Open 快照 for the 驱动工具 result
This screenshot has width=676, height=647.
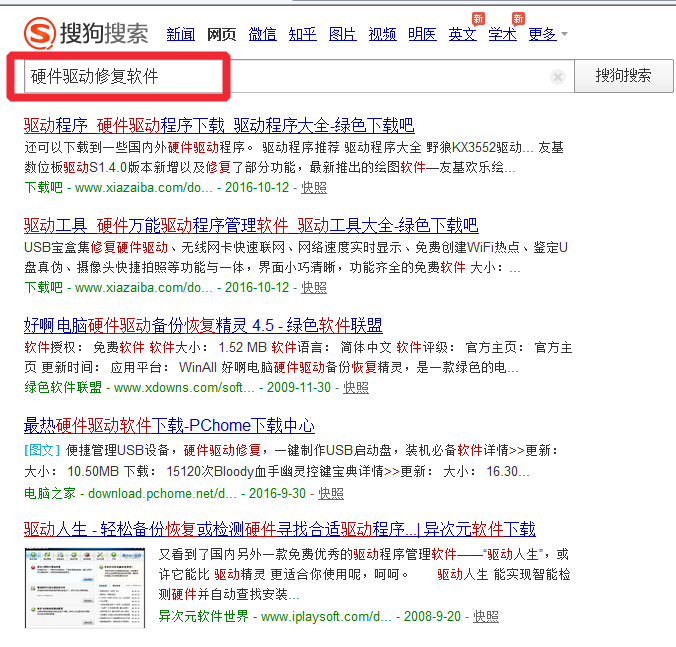pos(314,288)
